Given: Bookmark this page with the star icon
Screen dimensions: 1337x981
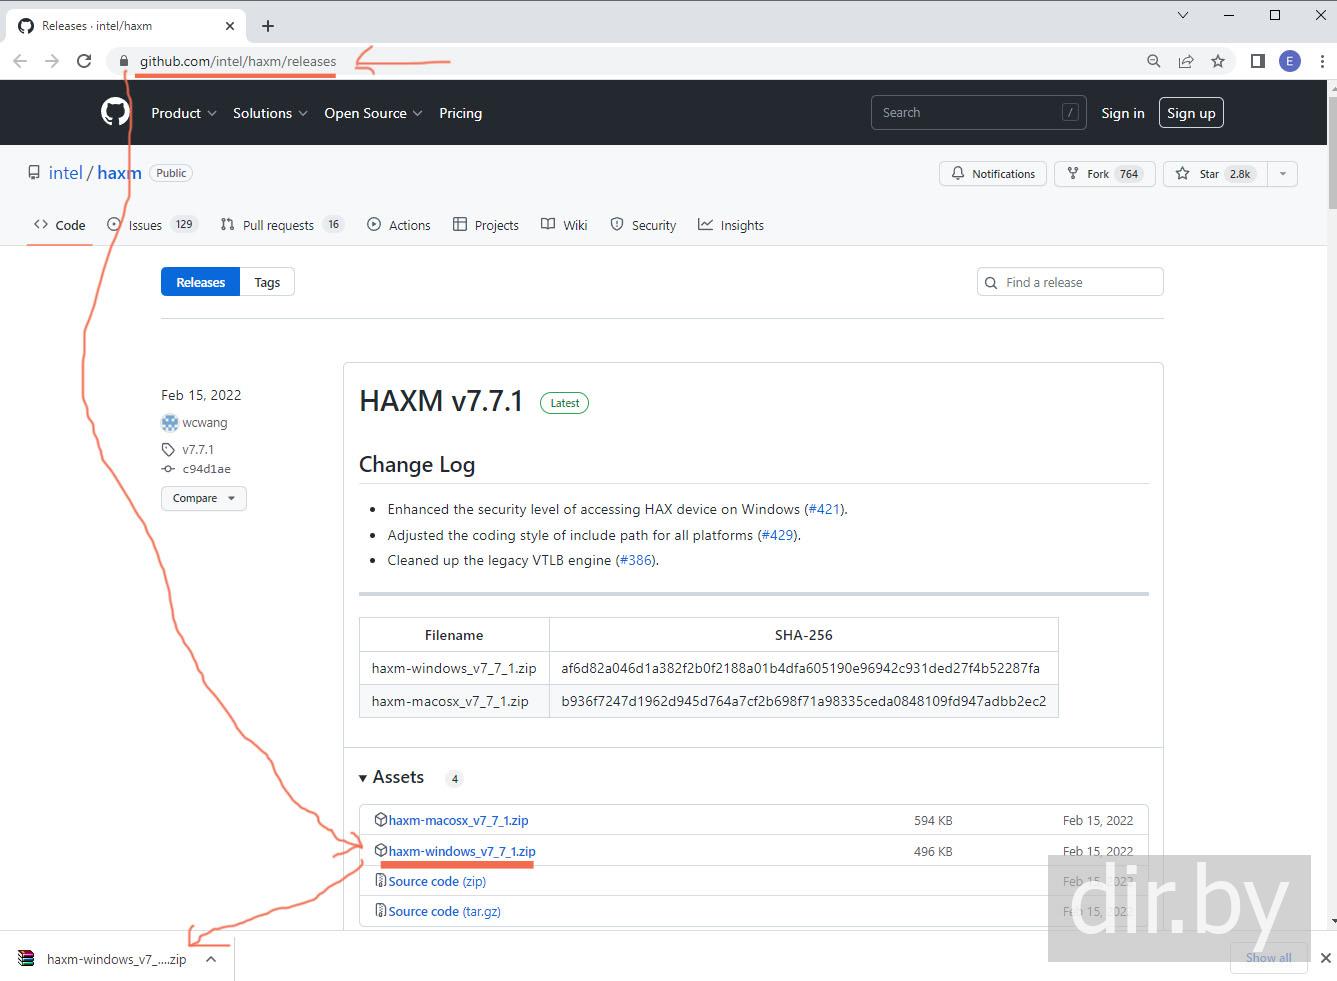Looking at the screenshot, I should (1218, 61).
